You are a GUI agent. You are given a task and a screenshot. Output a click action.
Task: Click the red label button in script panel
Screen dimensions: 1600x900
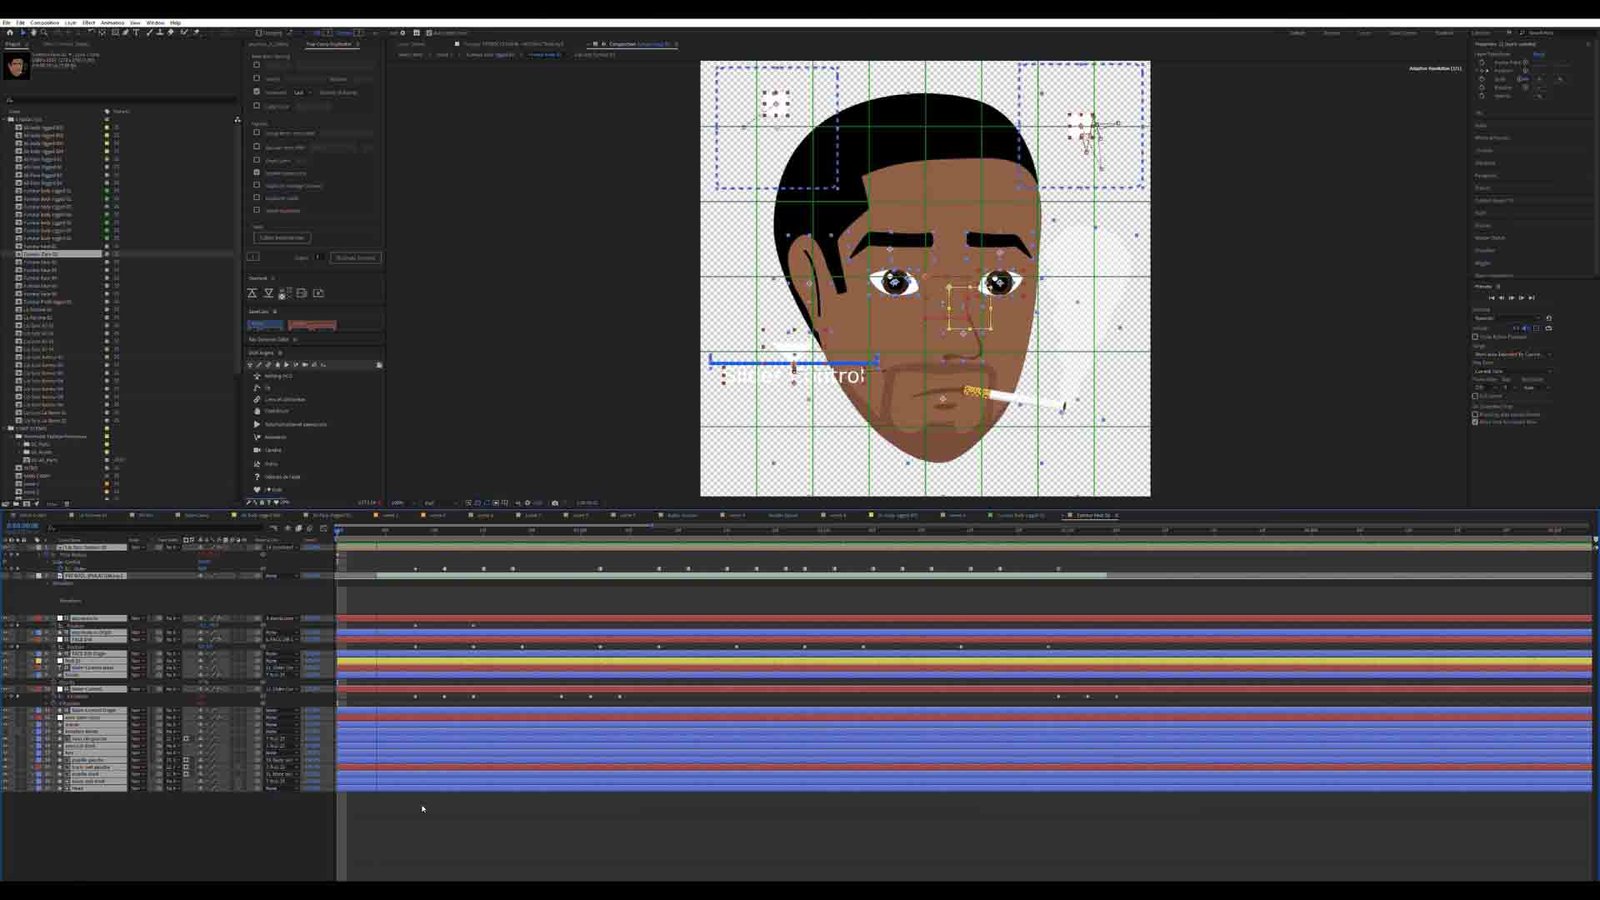[x=312, y=325]
